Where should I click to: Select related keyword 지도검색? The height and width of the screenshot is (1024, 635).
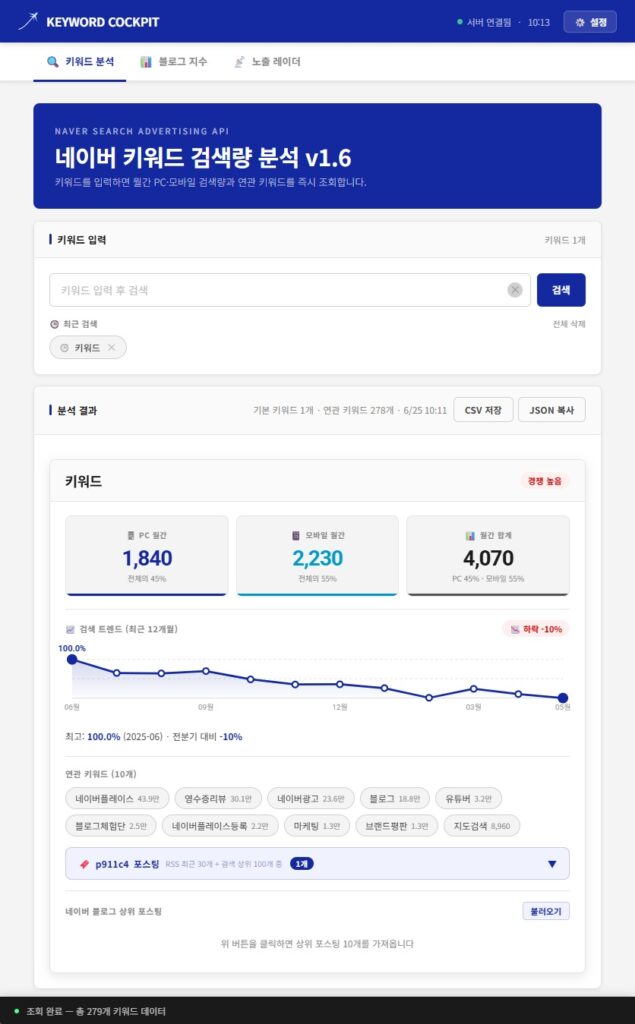click(481, 825)
